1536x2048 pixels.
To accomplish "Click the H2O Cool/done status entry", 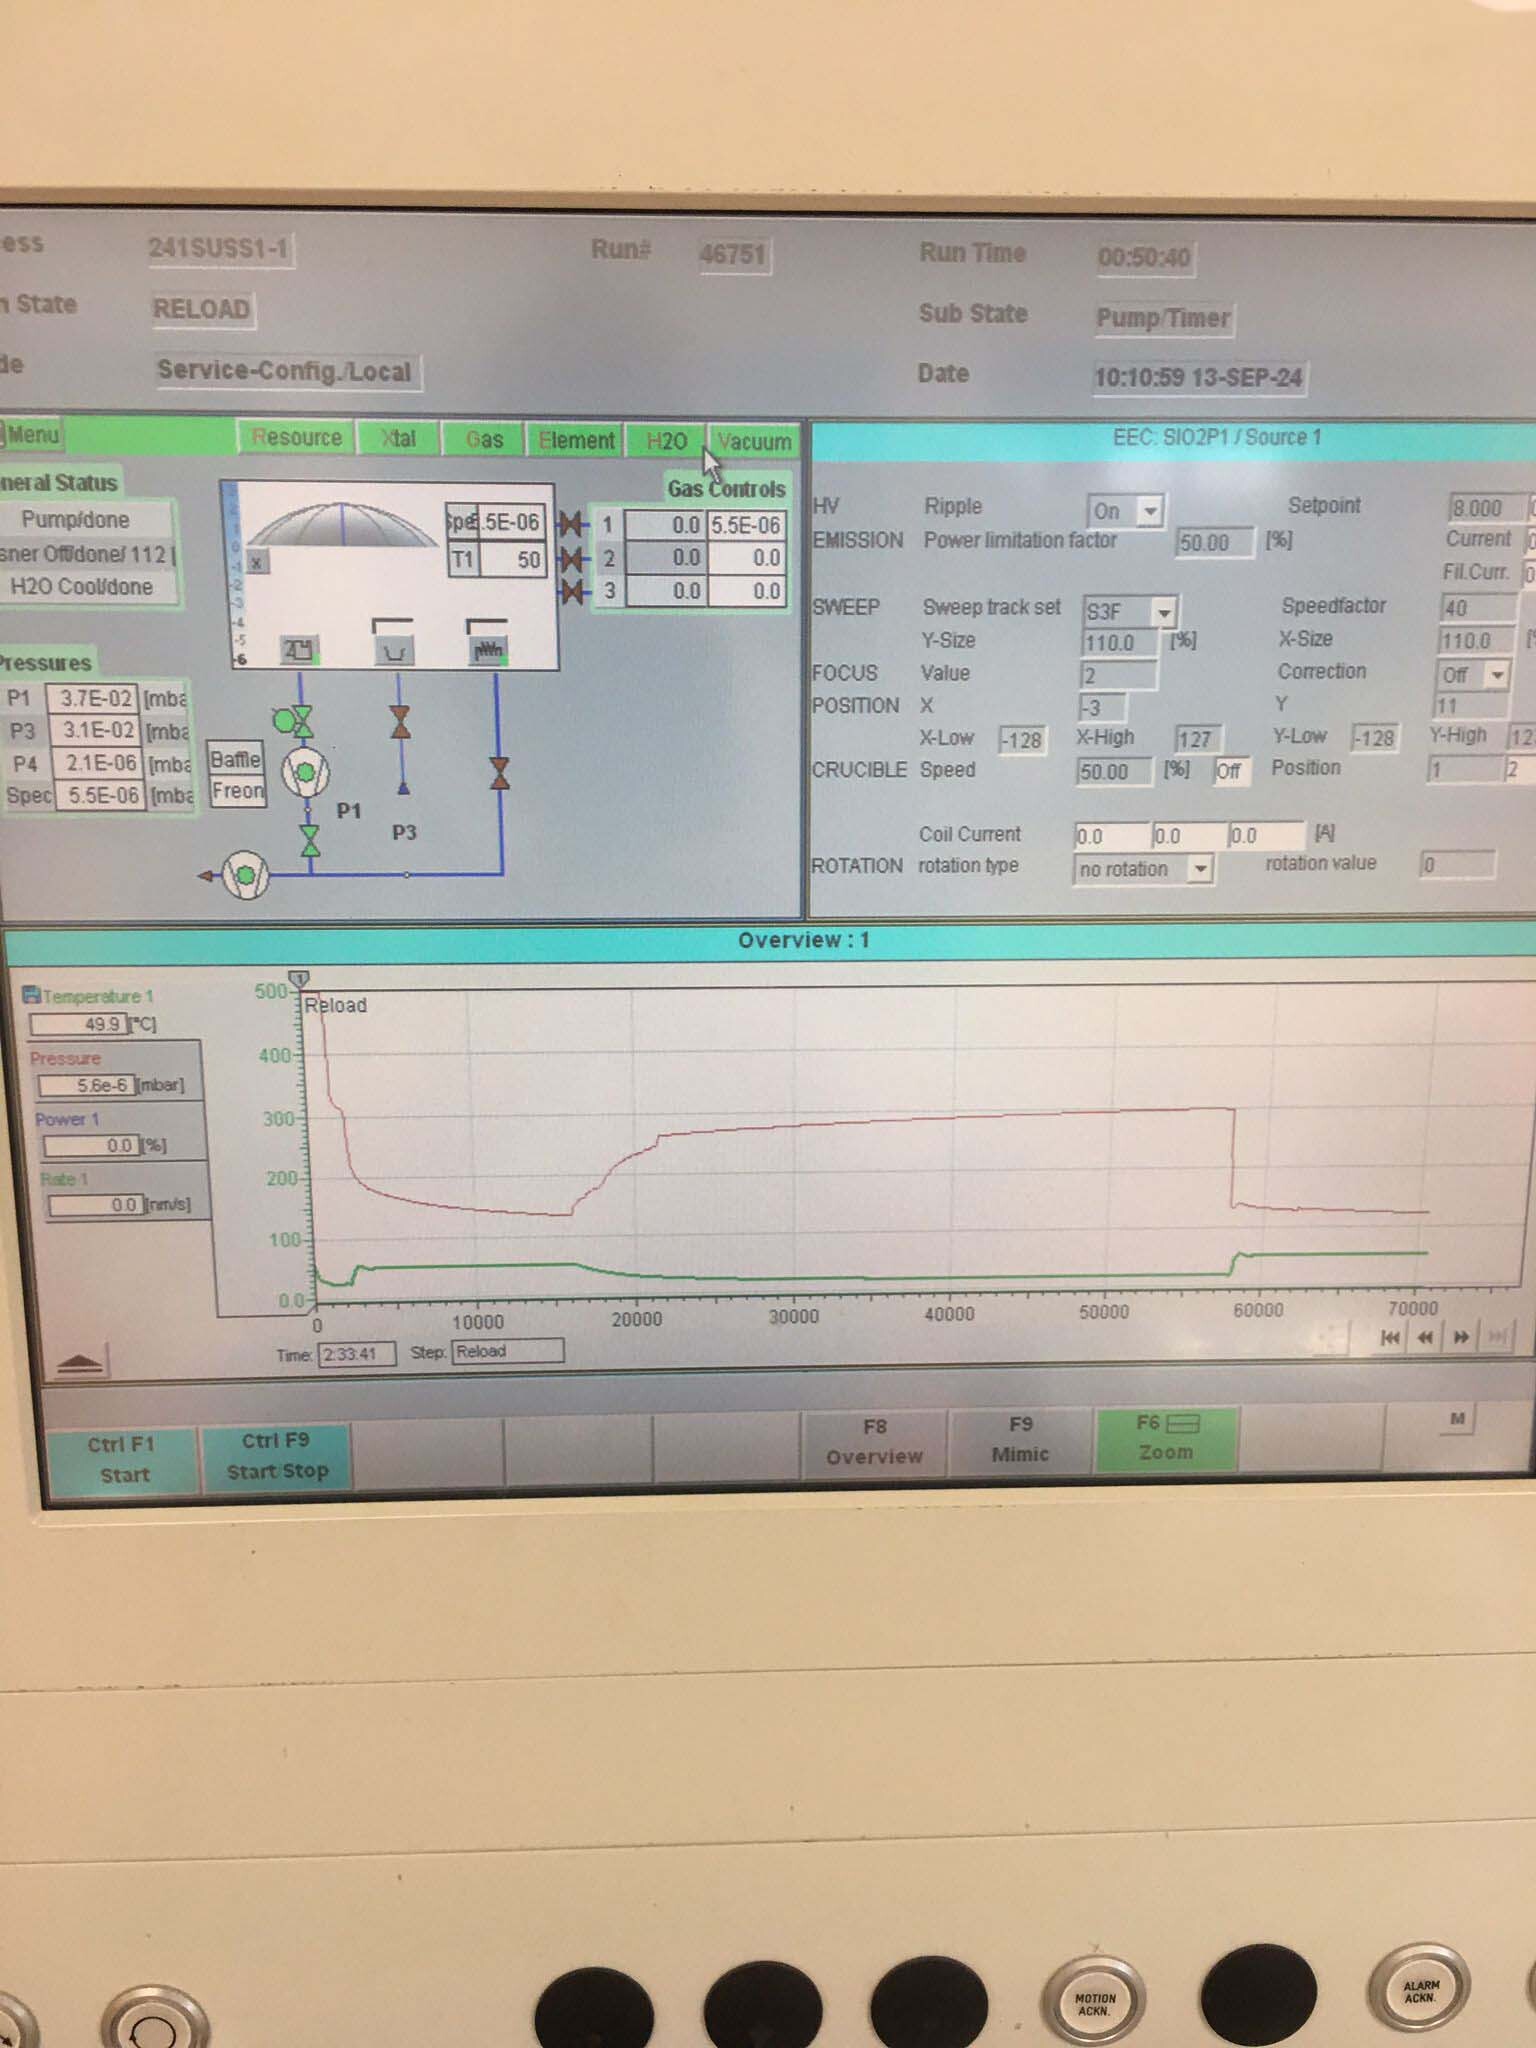I will click(x=82, y=587).
